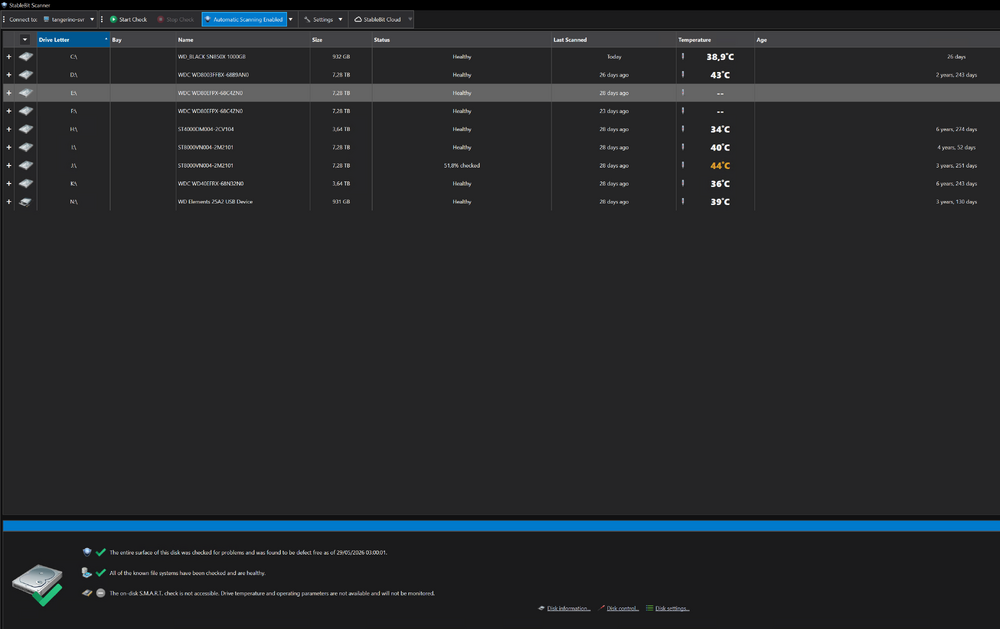
Task: Expand the J:\ drive row
Action: (x=9, y=165)
